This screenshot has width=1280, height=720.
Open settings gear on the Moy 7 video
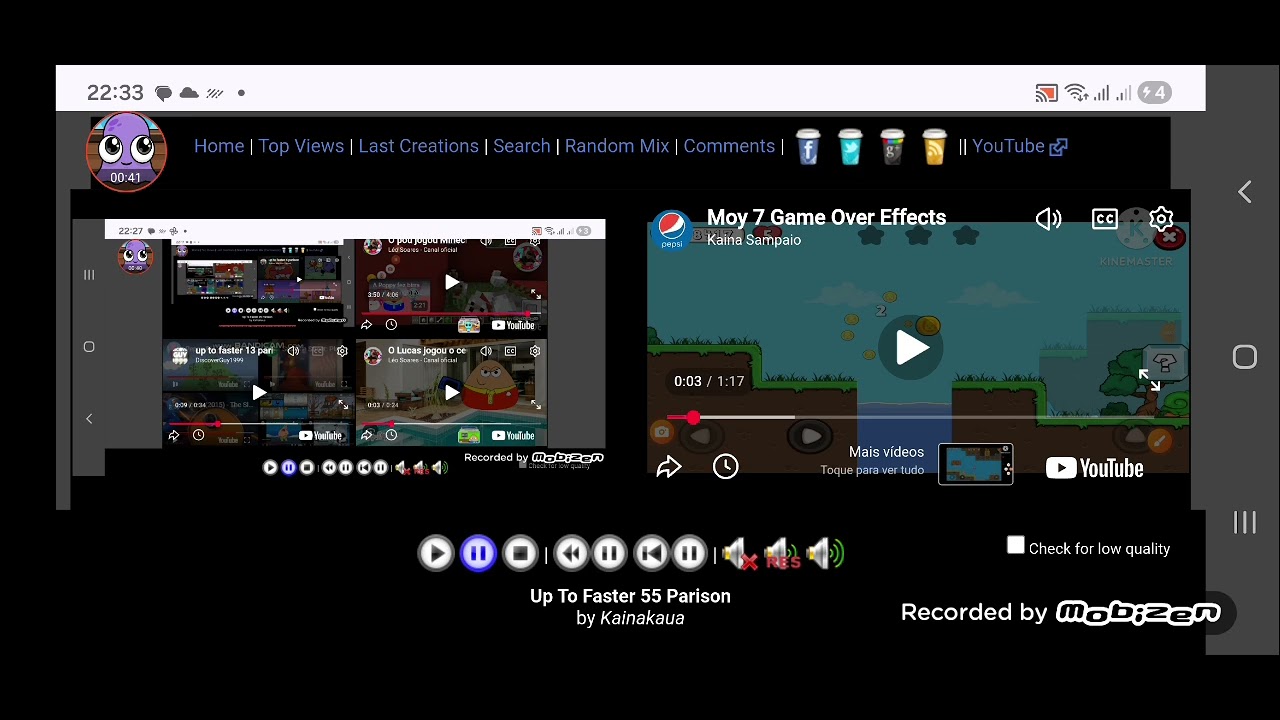(x=1161, y=219)
